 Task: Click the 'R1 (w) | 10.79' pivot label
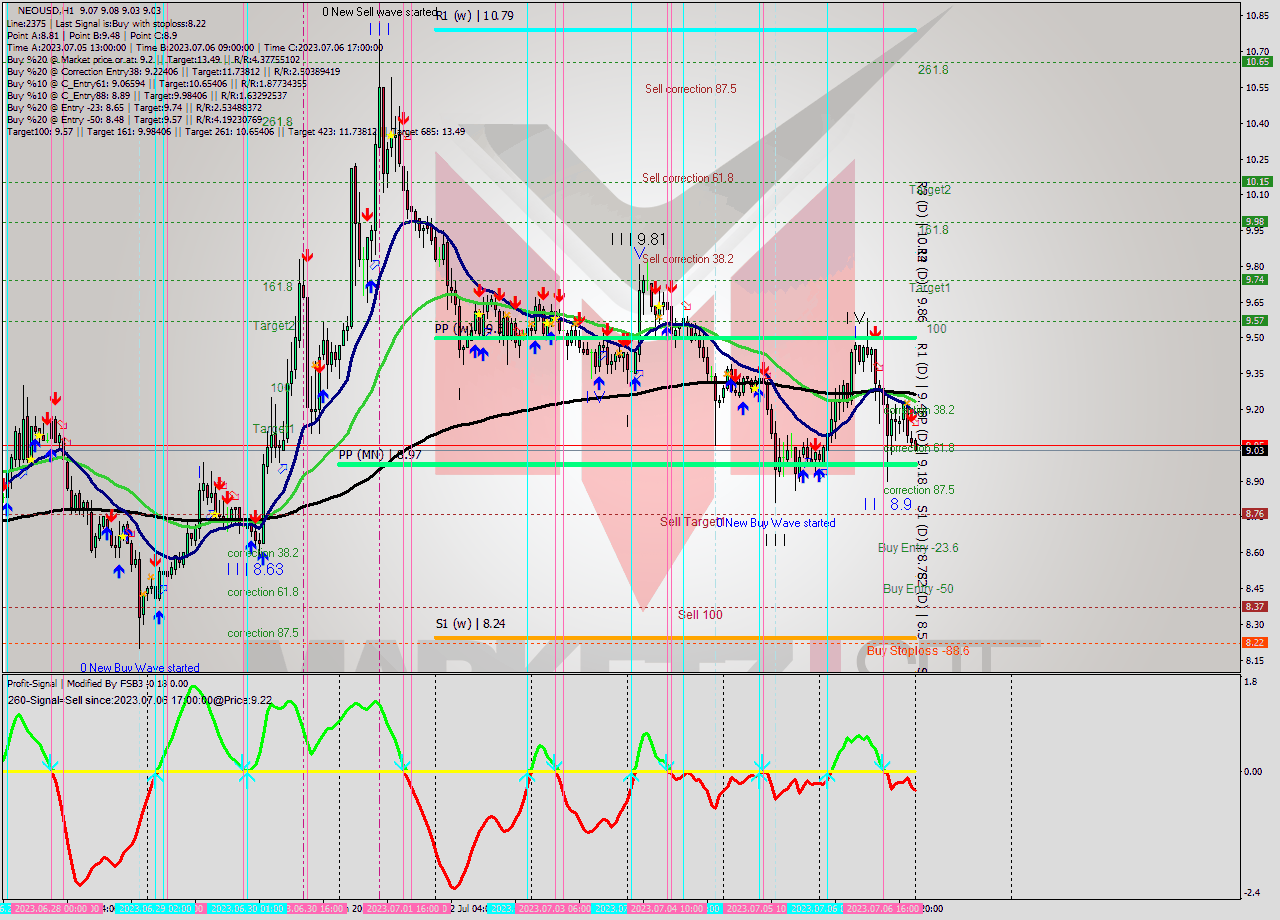[x=475, y=15]
